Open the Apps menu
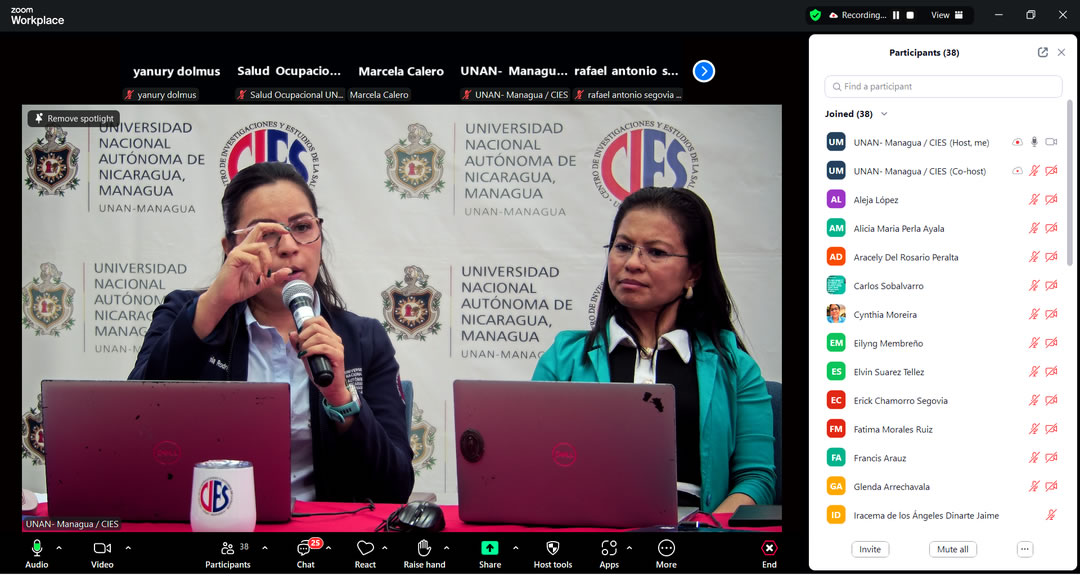Screen dimensions: 1080x576 pos(609,549)
